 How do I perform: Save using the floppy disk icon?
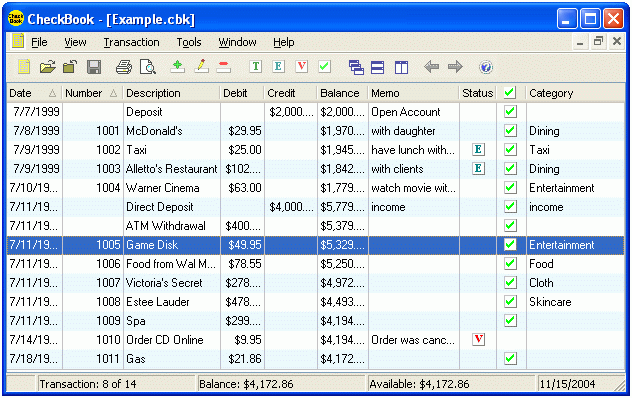click(94, 67)
